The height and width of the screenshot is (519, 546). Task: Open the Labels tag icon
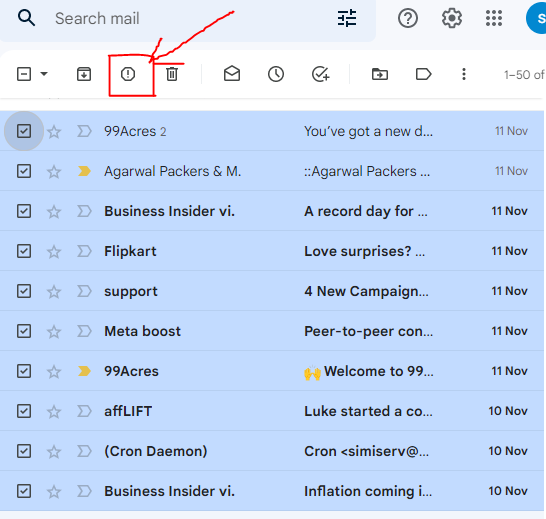423,74
